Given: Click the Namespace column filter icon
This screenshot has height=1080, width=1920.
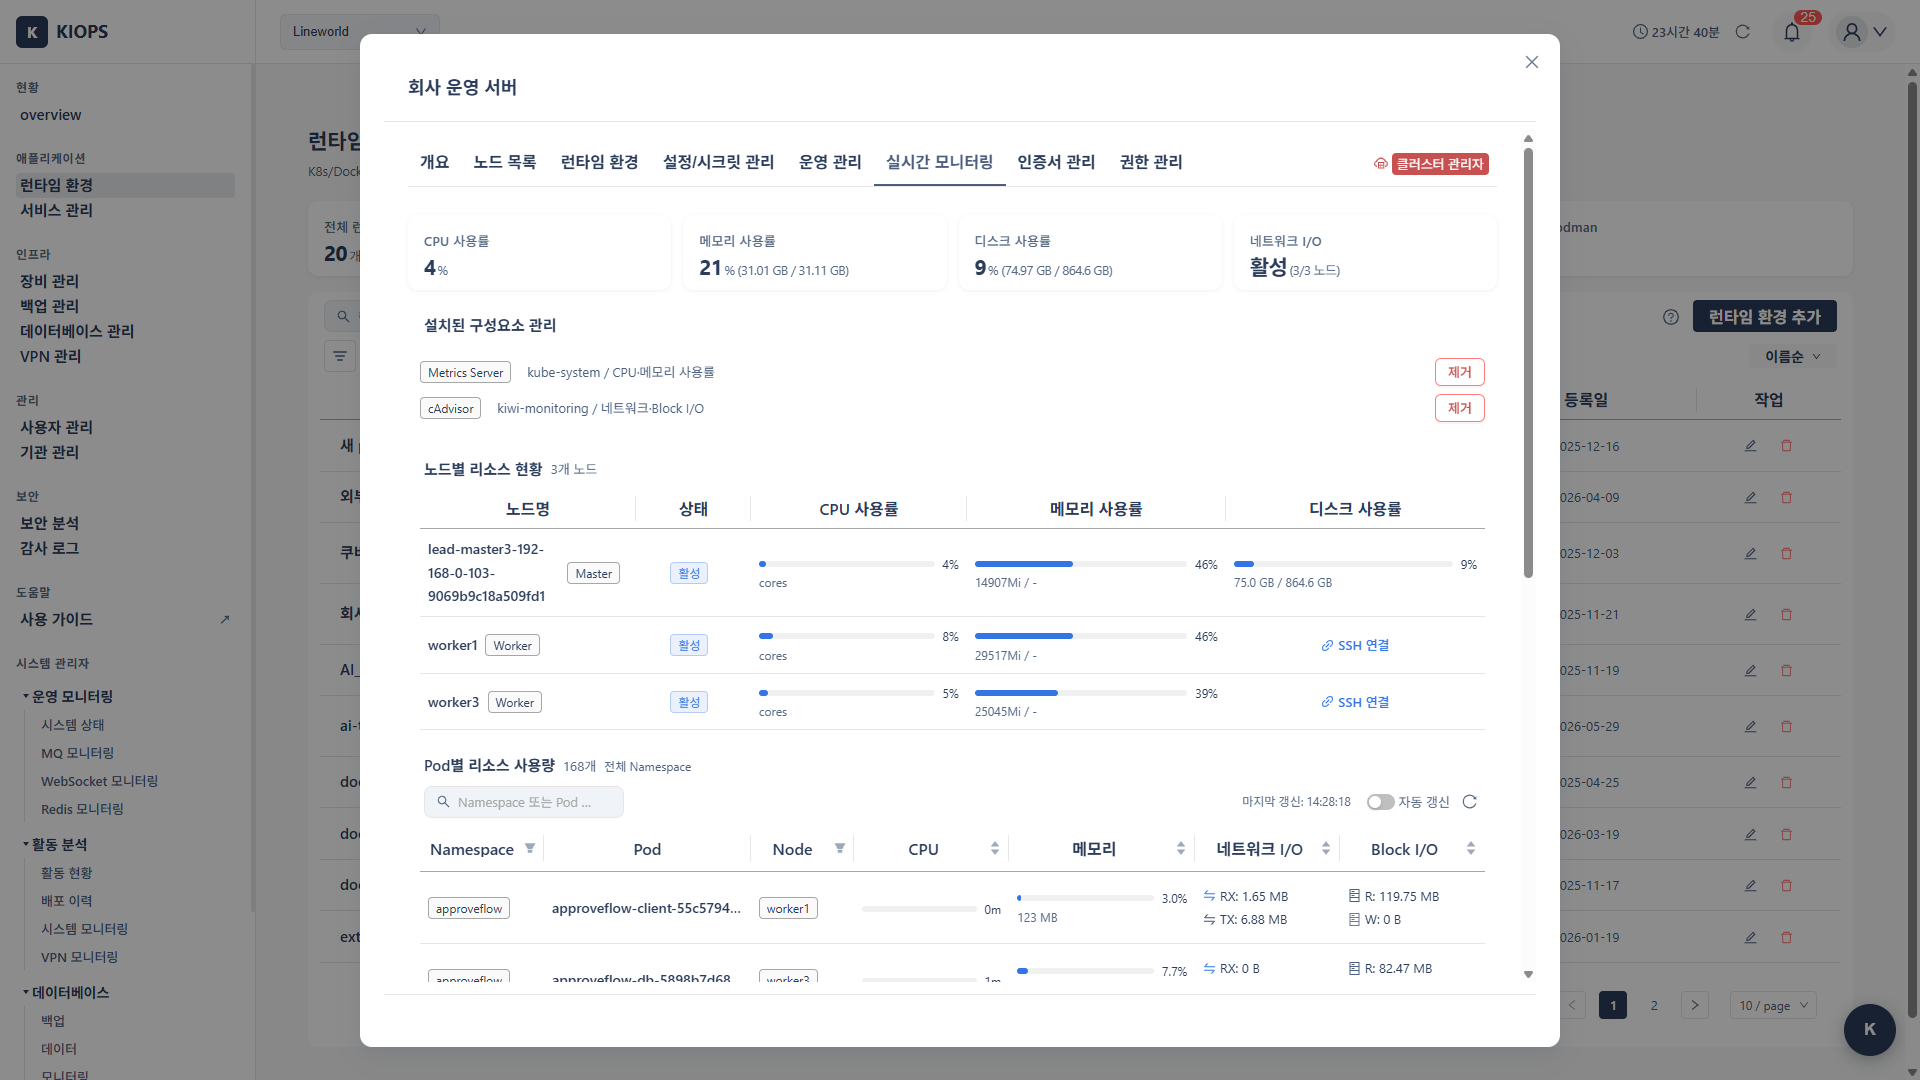Looking at the screenshot, I should click(530, 849).
